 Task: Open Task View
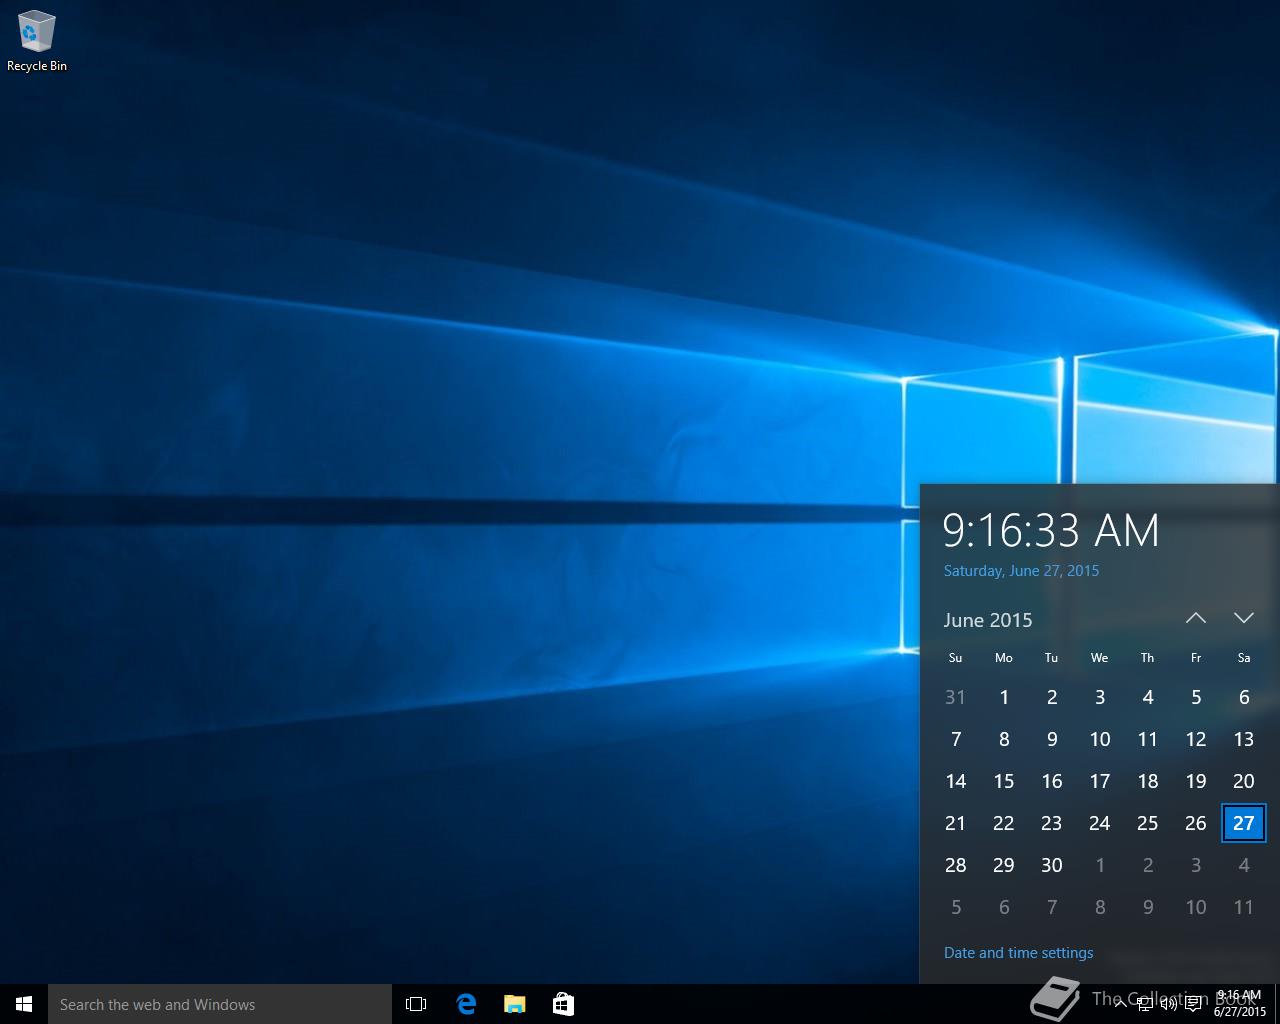(x=416, y=1003)
